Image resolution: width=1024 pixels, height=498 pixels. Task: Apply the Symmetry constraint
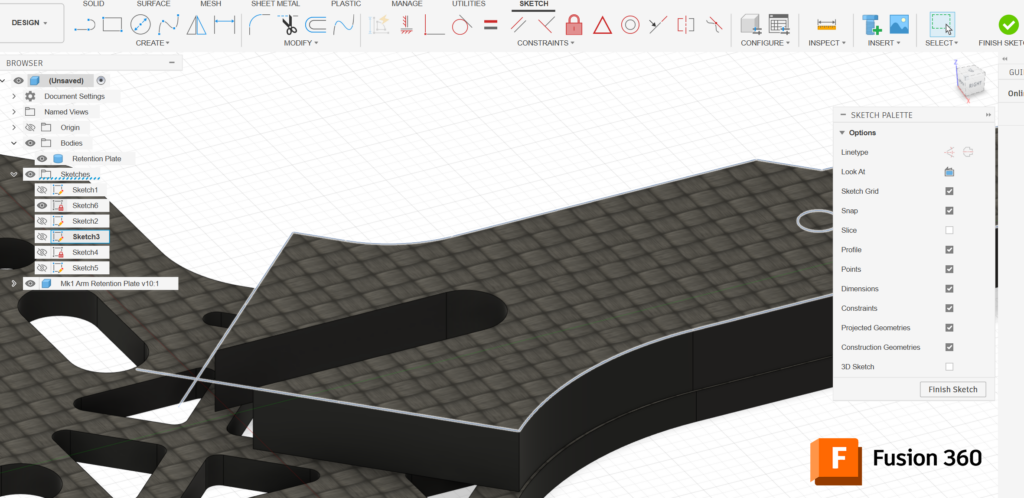pyautogui.click(x=686, y=25)
